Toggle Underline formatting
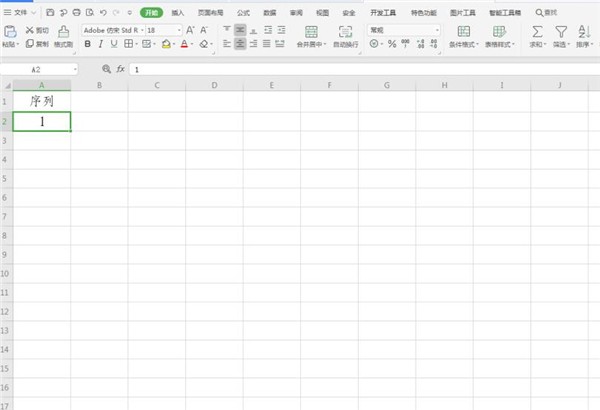The image size is (600, 410). coord(114,44)
